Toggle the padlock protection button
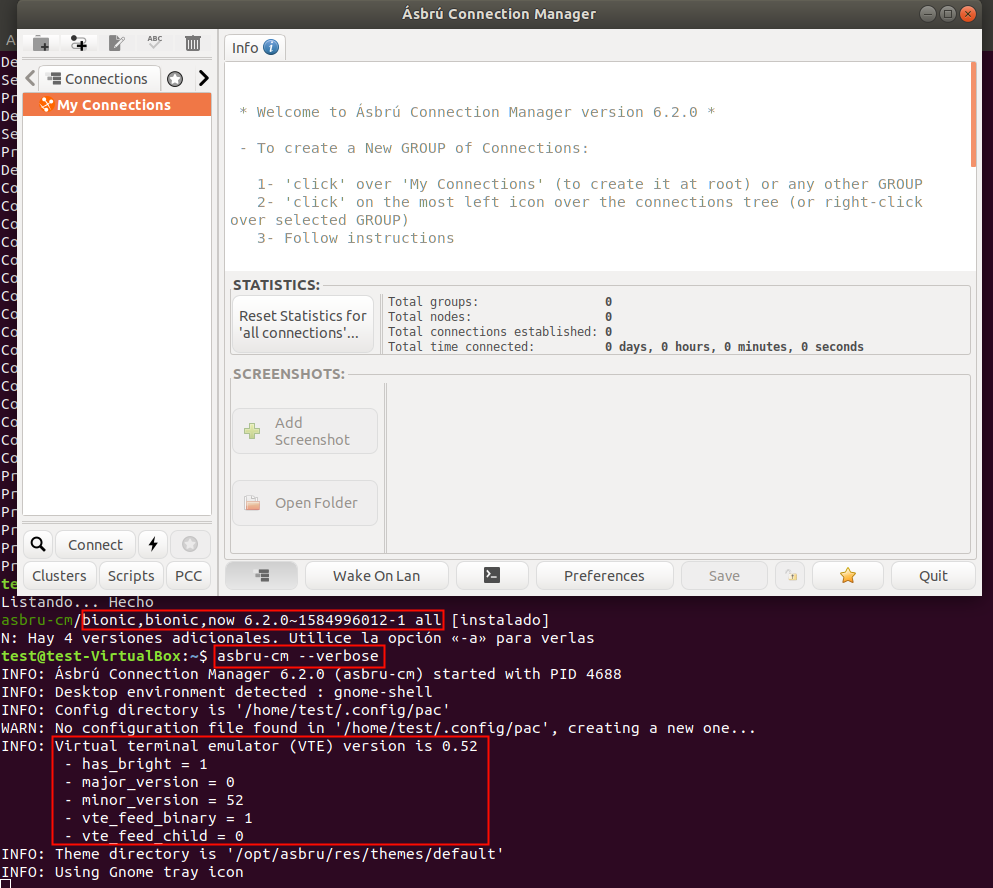 click(790, 575)
